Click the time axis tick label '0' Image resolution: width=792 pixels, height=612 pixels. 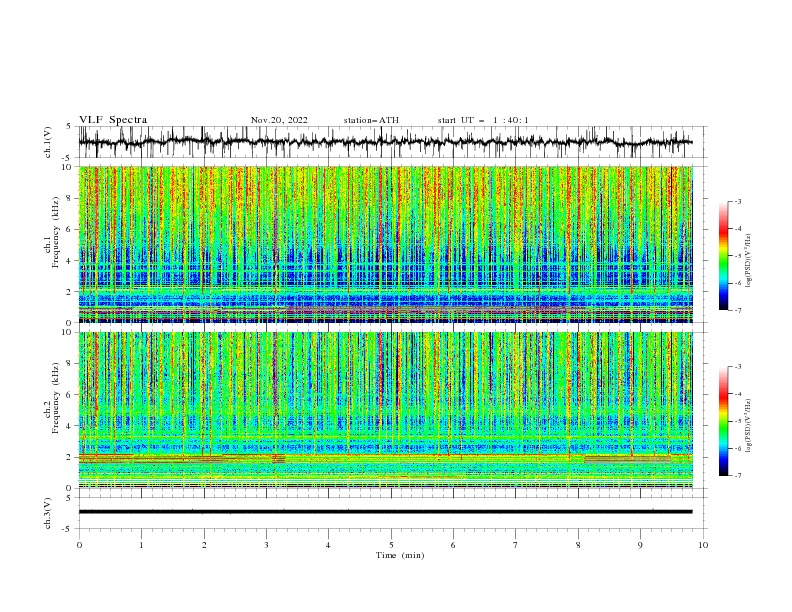coord(79,545)
